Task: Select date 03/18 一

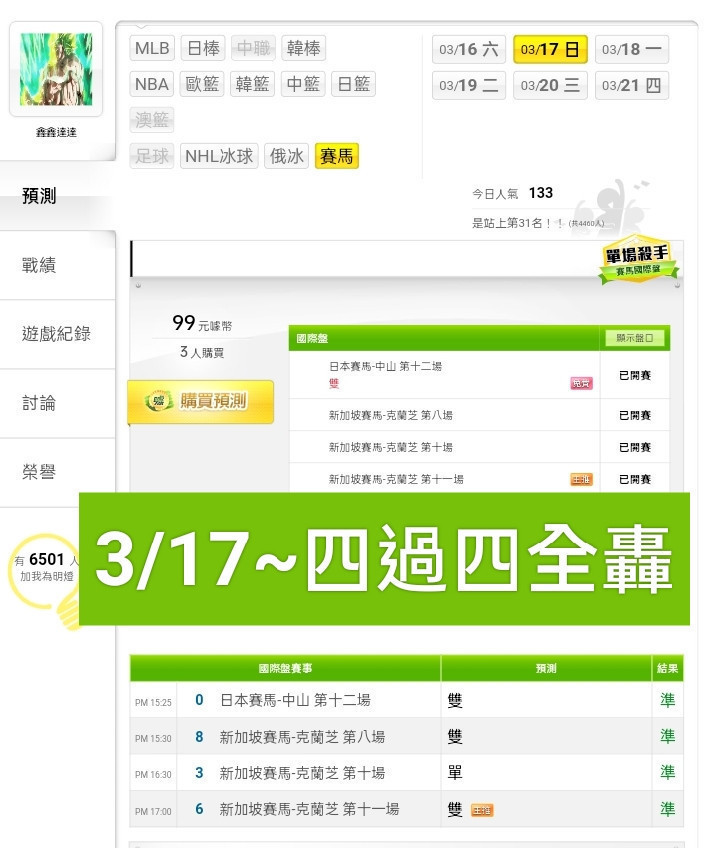Action: pyautogui.click(x=632, y=50)
